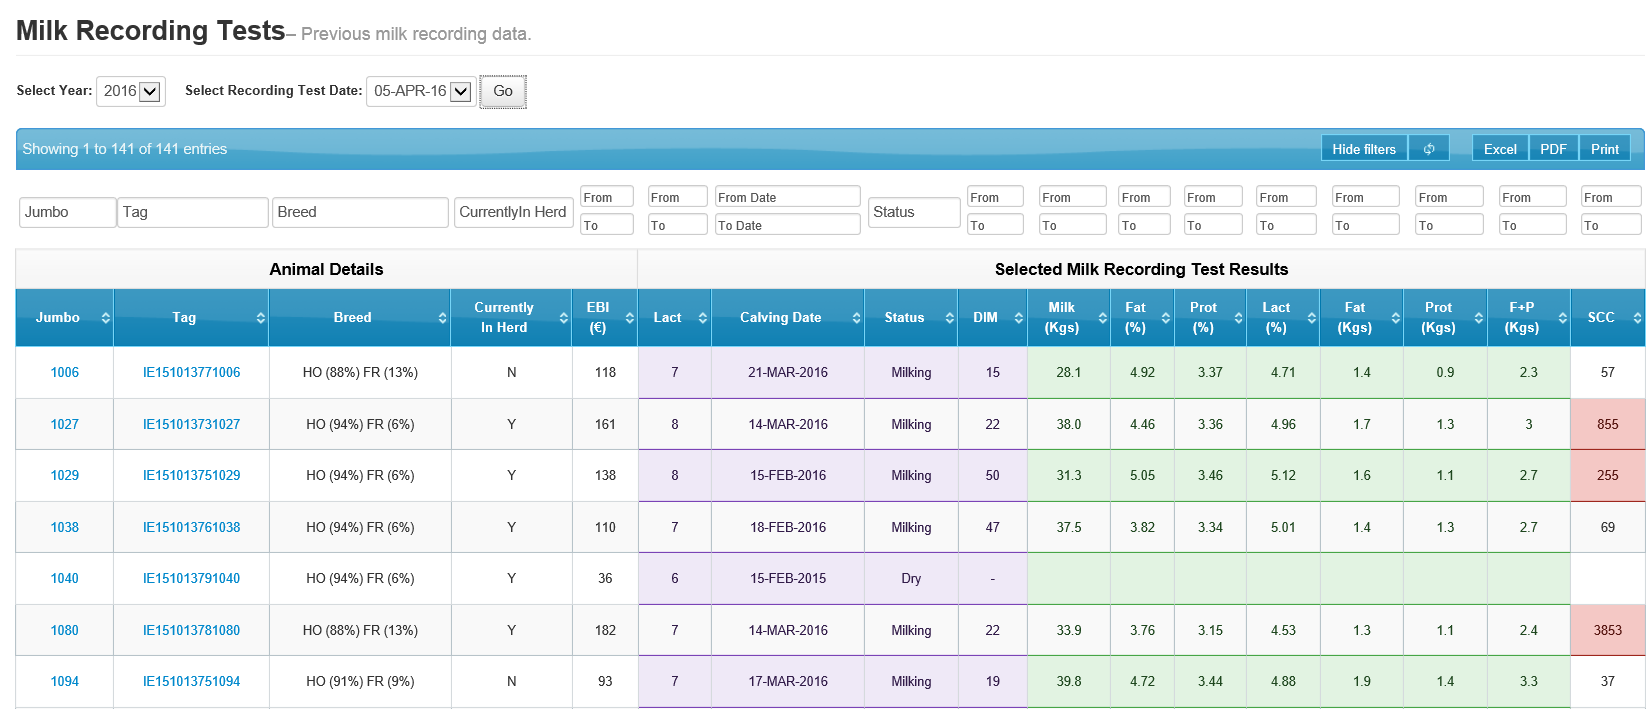Viewport: 1648px width, 709px height.
Task: Print the milk recording table
Action: coord(1604,149)
